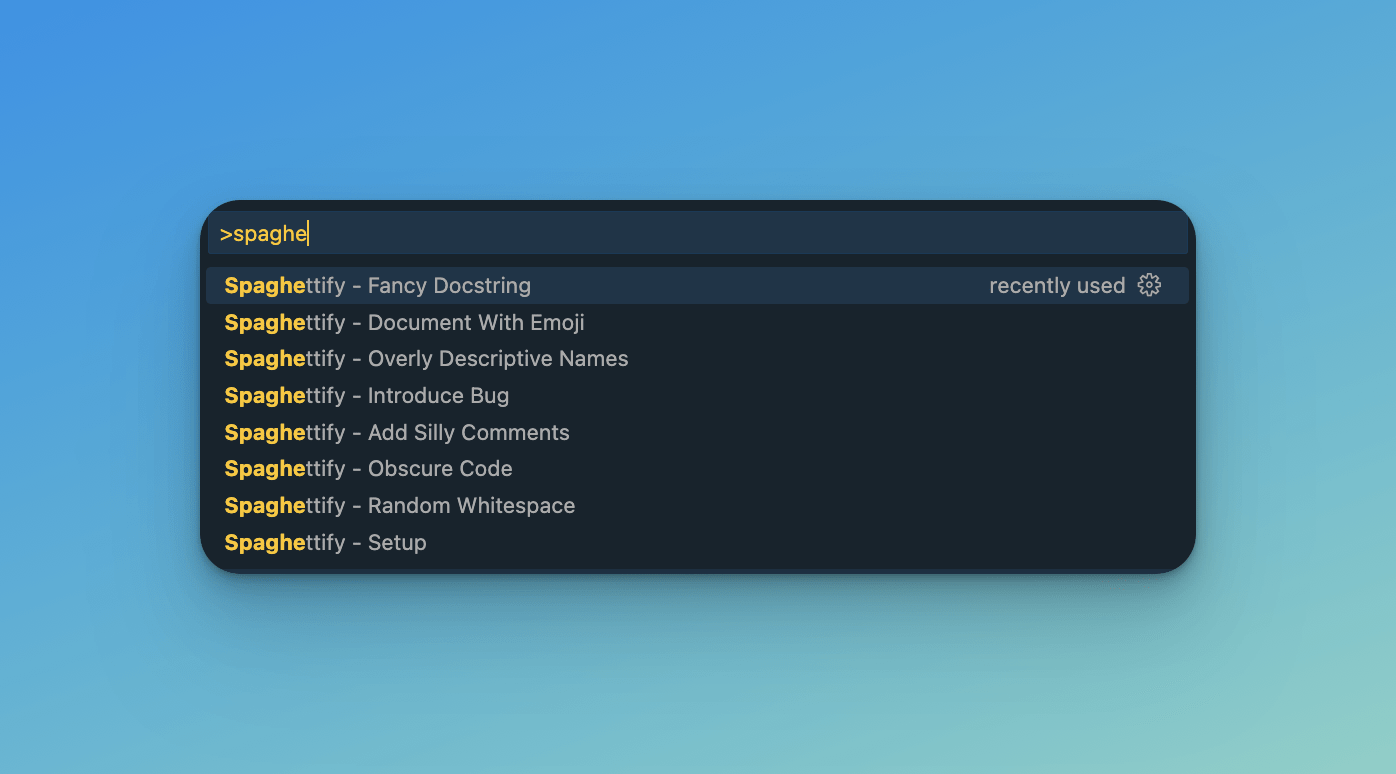This screenshot has width=1396, height=774.
Task: Click the ">" prefix in the input
Action: 226,234
